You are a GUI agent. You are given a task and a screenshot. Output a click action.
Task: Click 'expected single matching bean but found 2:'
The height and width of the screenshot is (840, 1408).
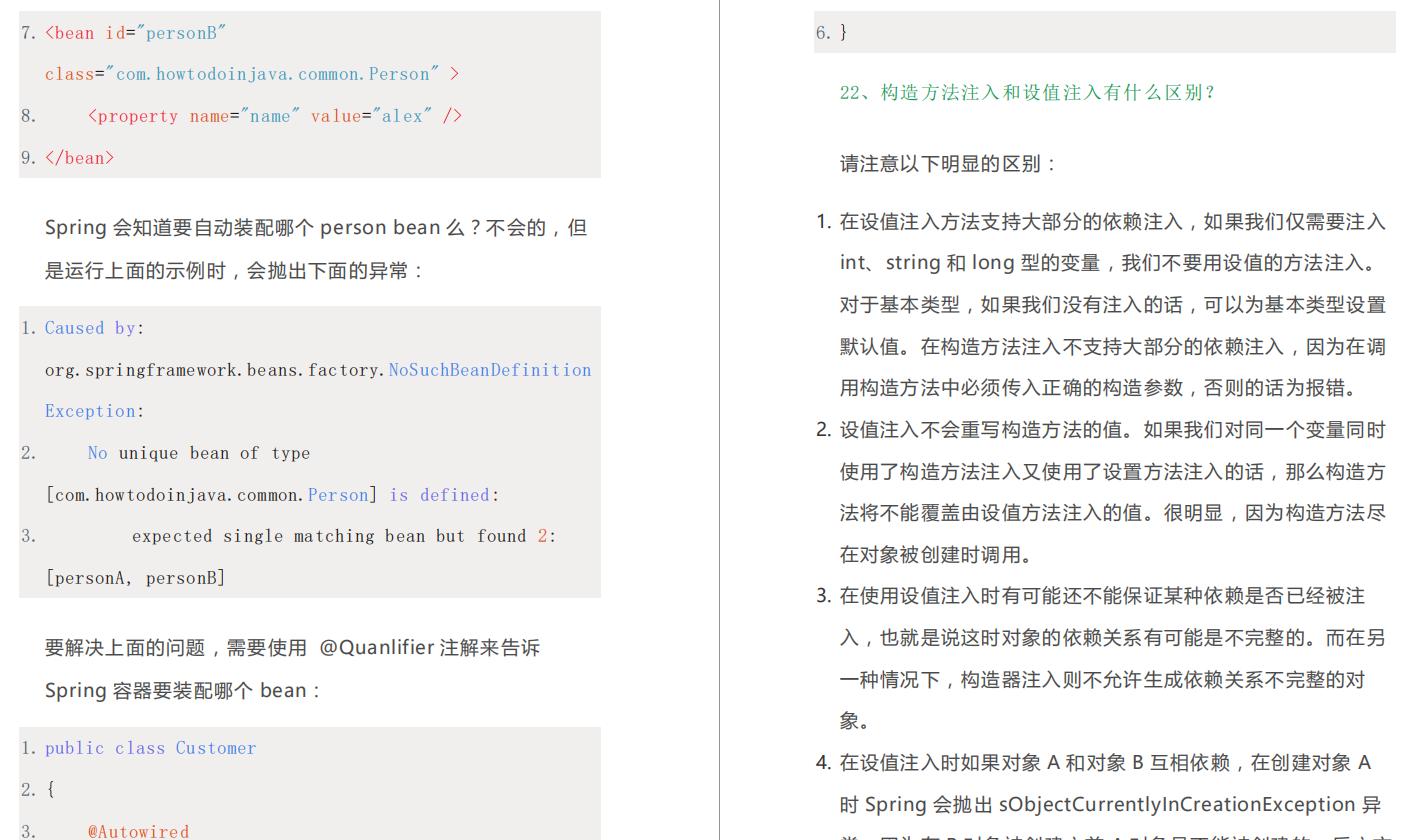(344, 536)
